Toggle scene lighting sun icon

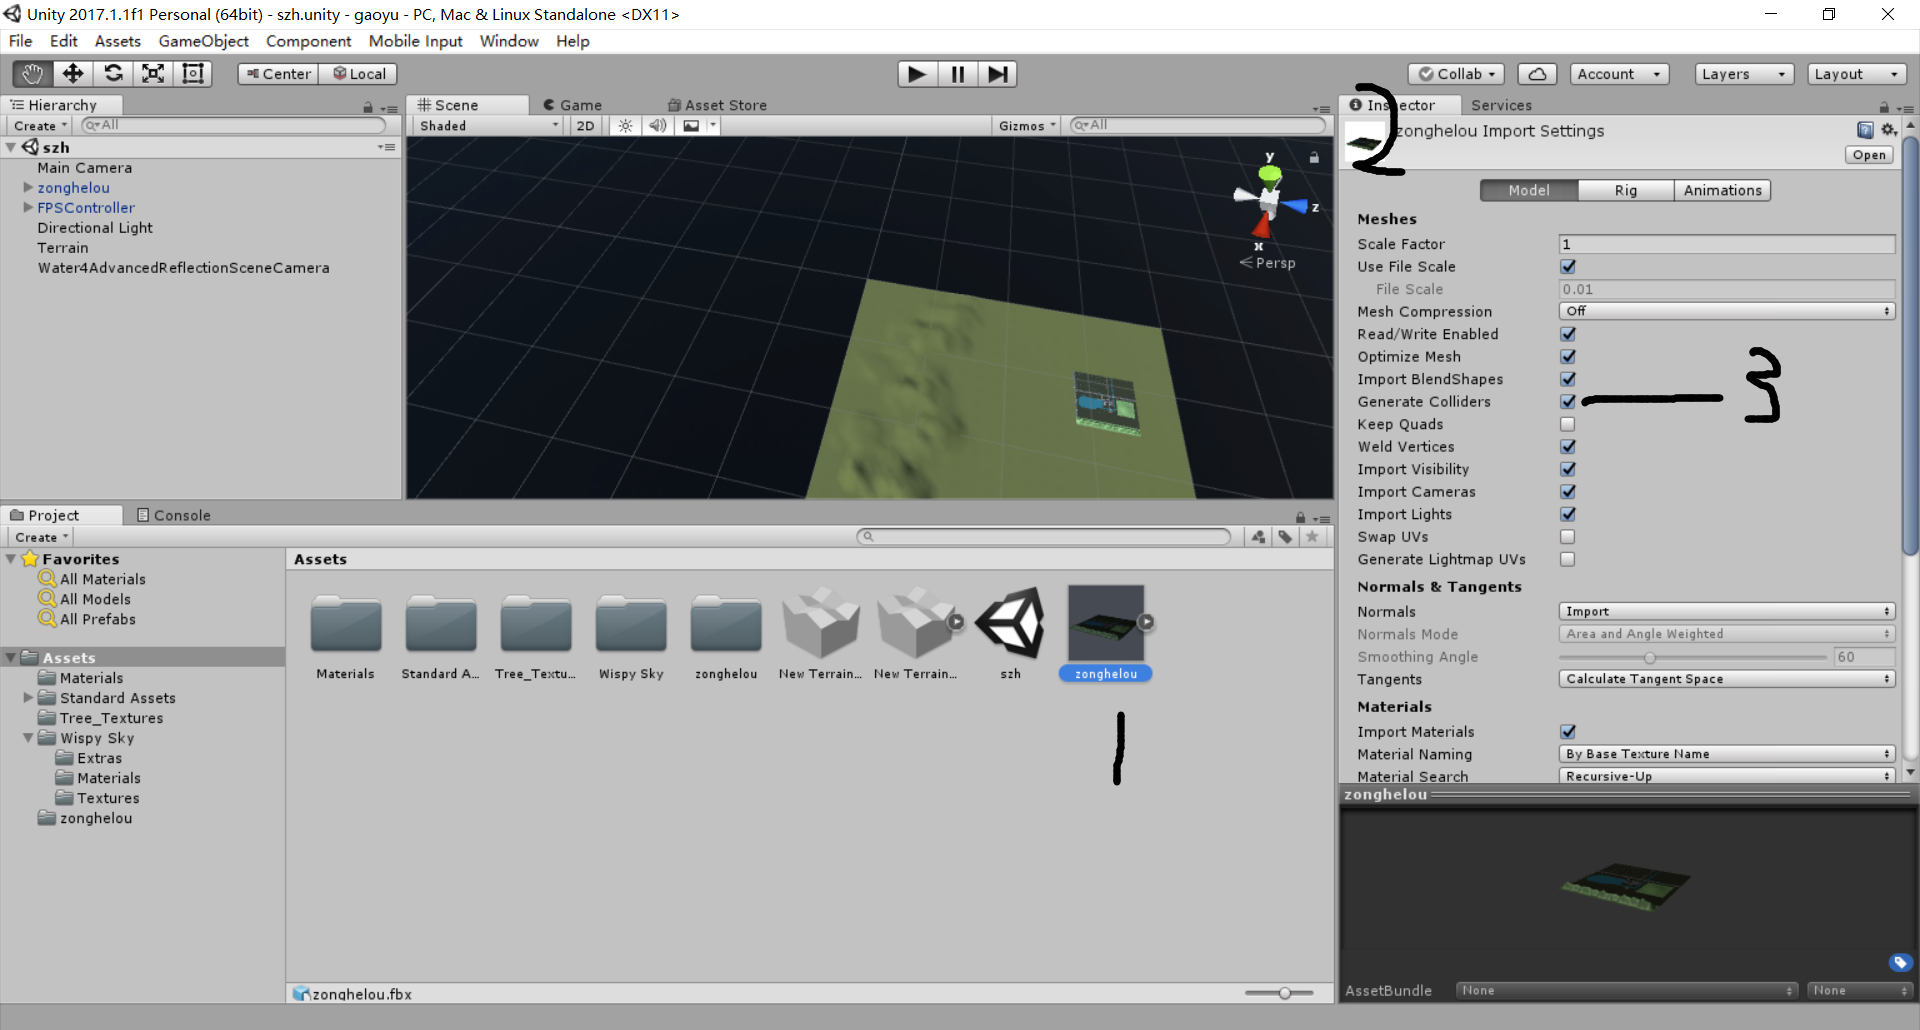625,126
